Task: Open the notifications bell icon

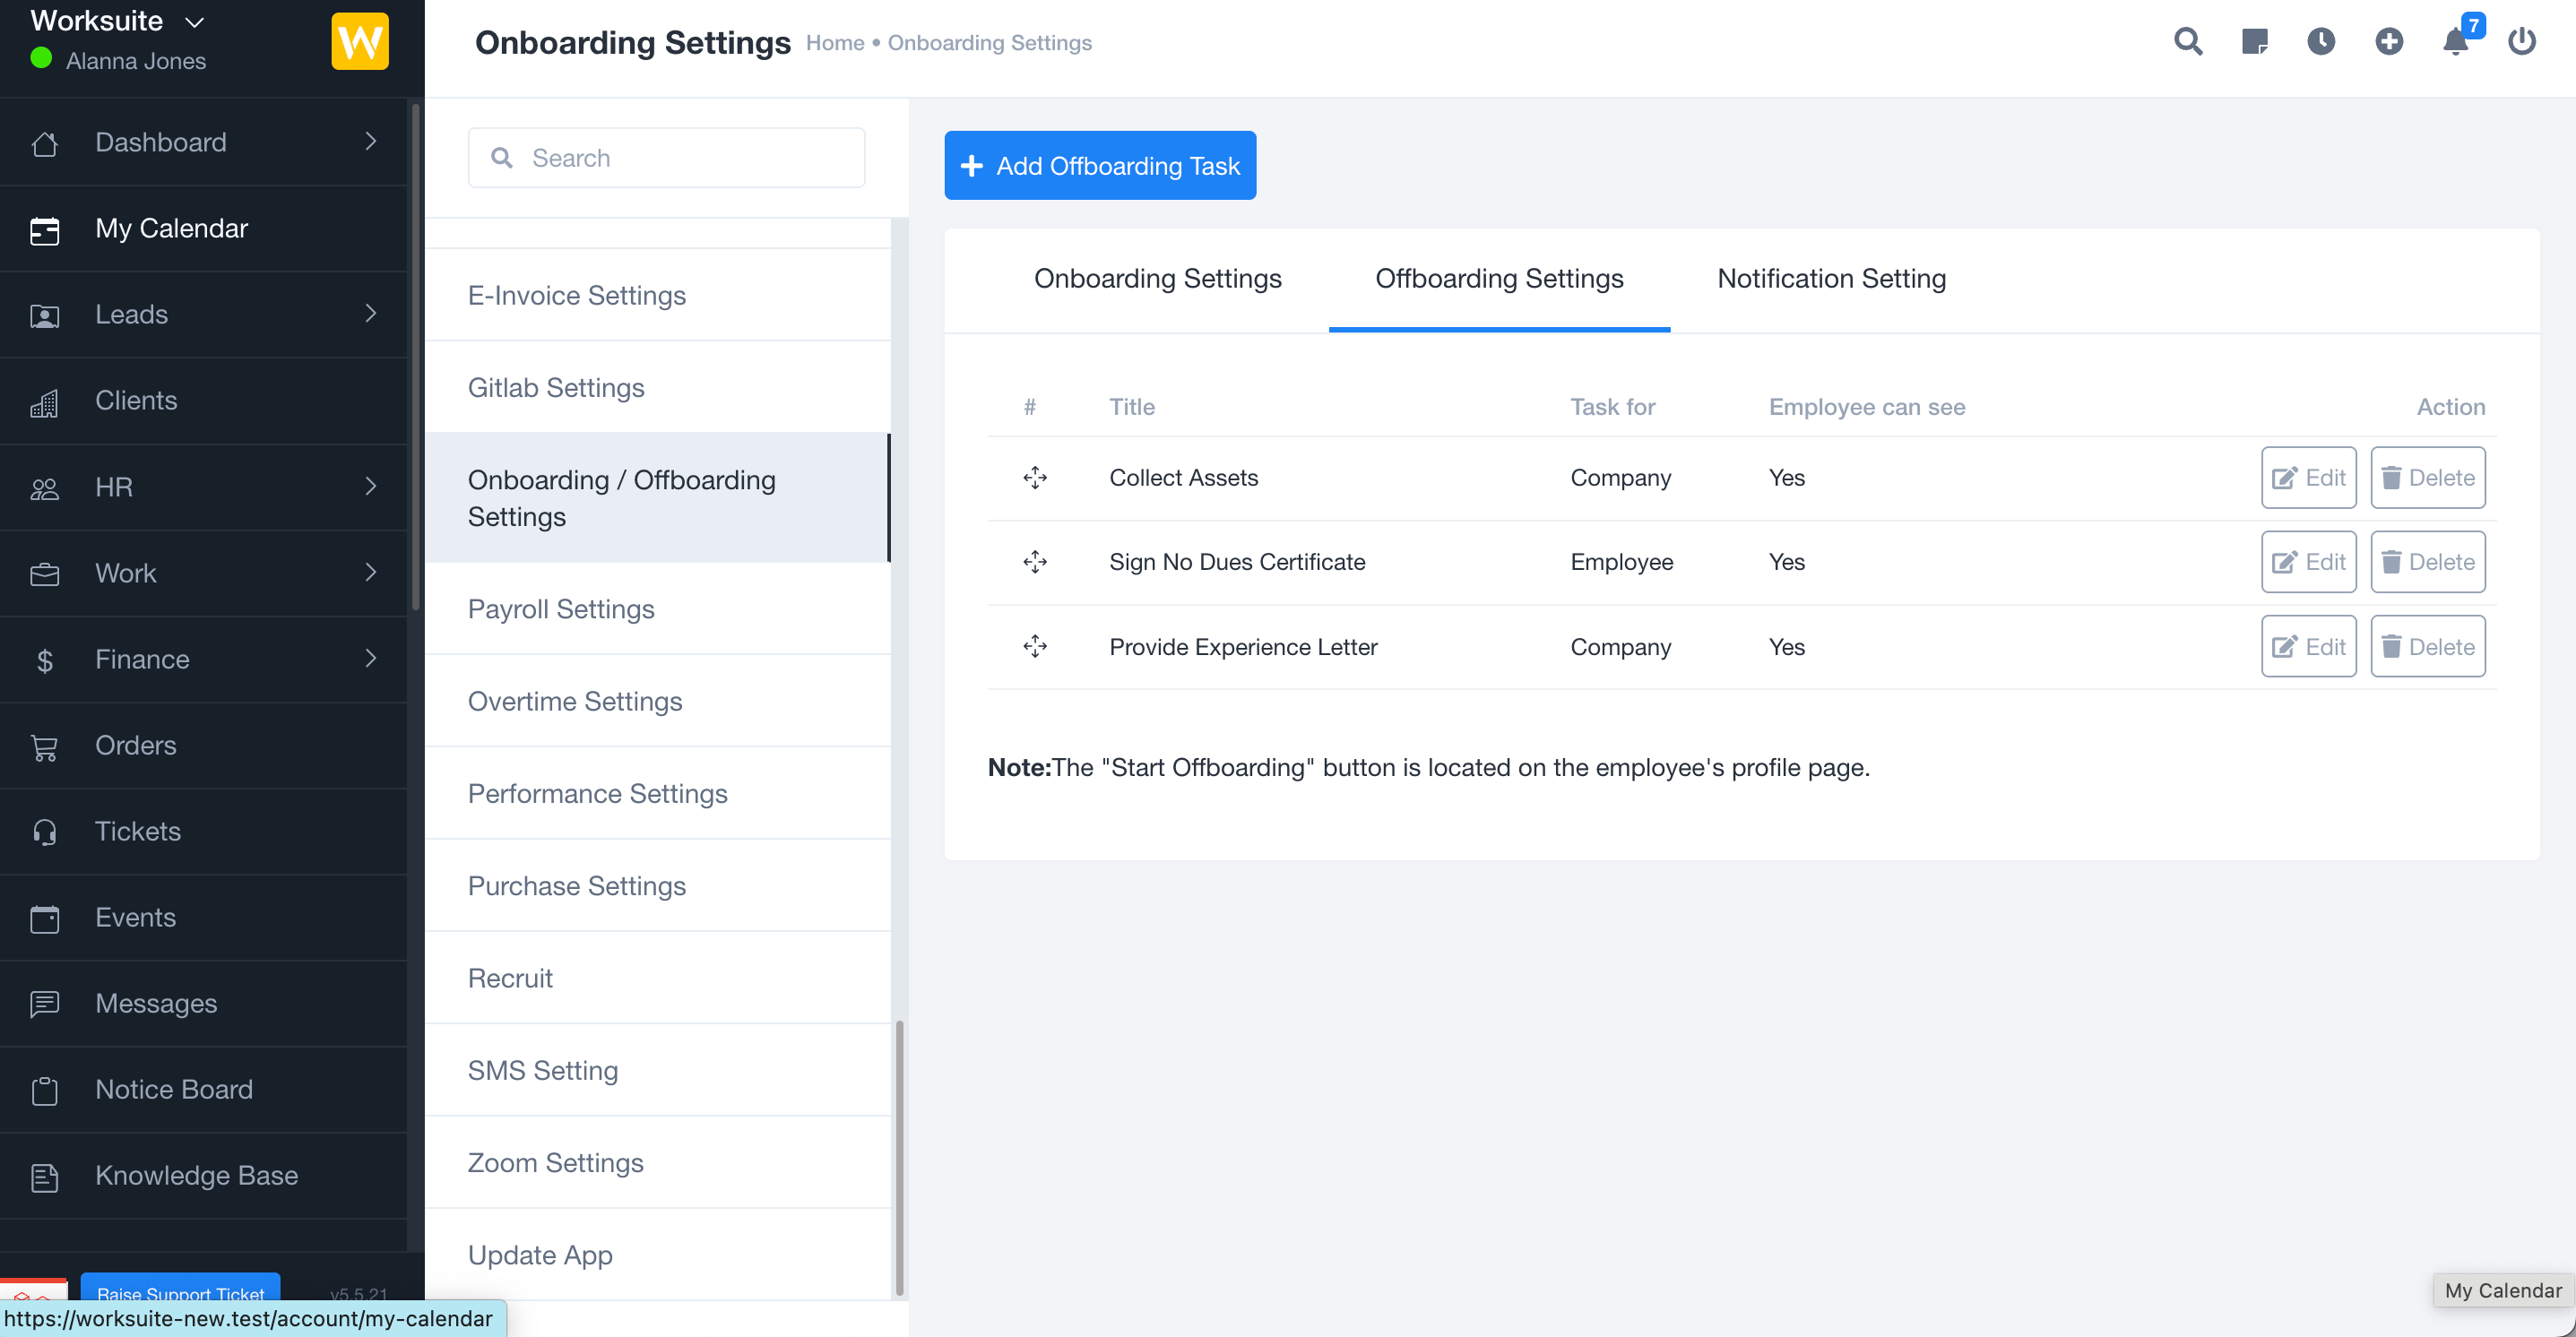Action: (x=2455, y=42)
